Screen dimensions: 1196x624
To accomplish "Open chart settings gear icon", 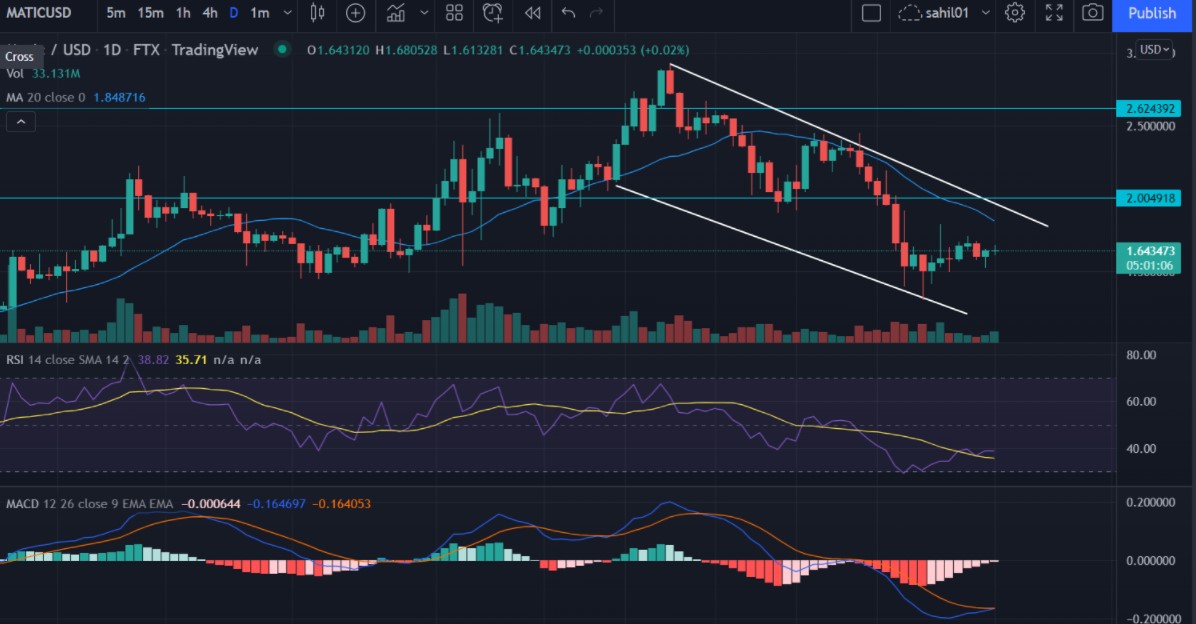I will [1015, 13].
